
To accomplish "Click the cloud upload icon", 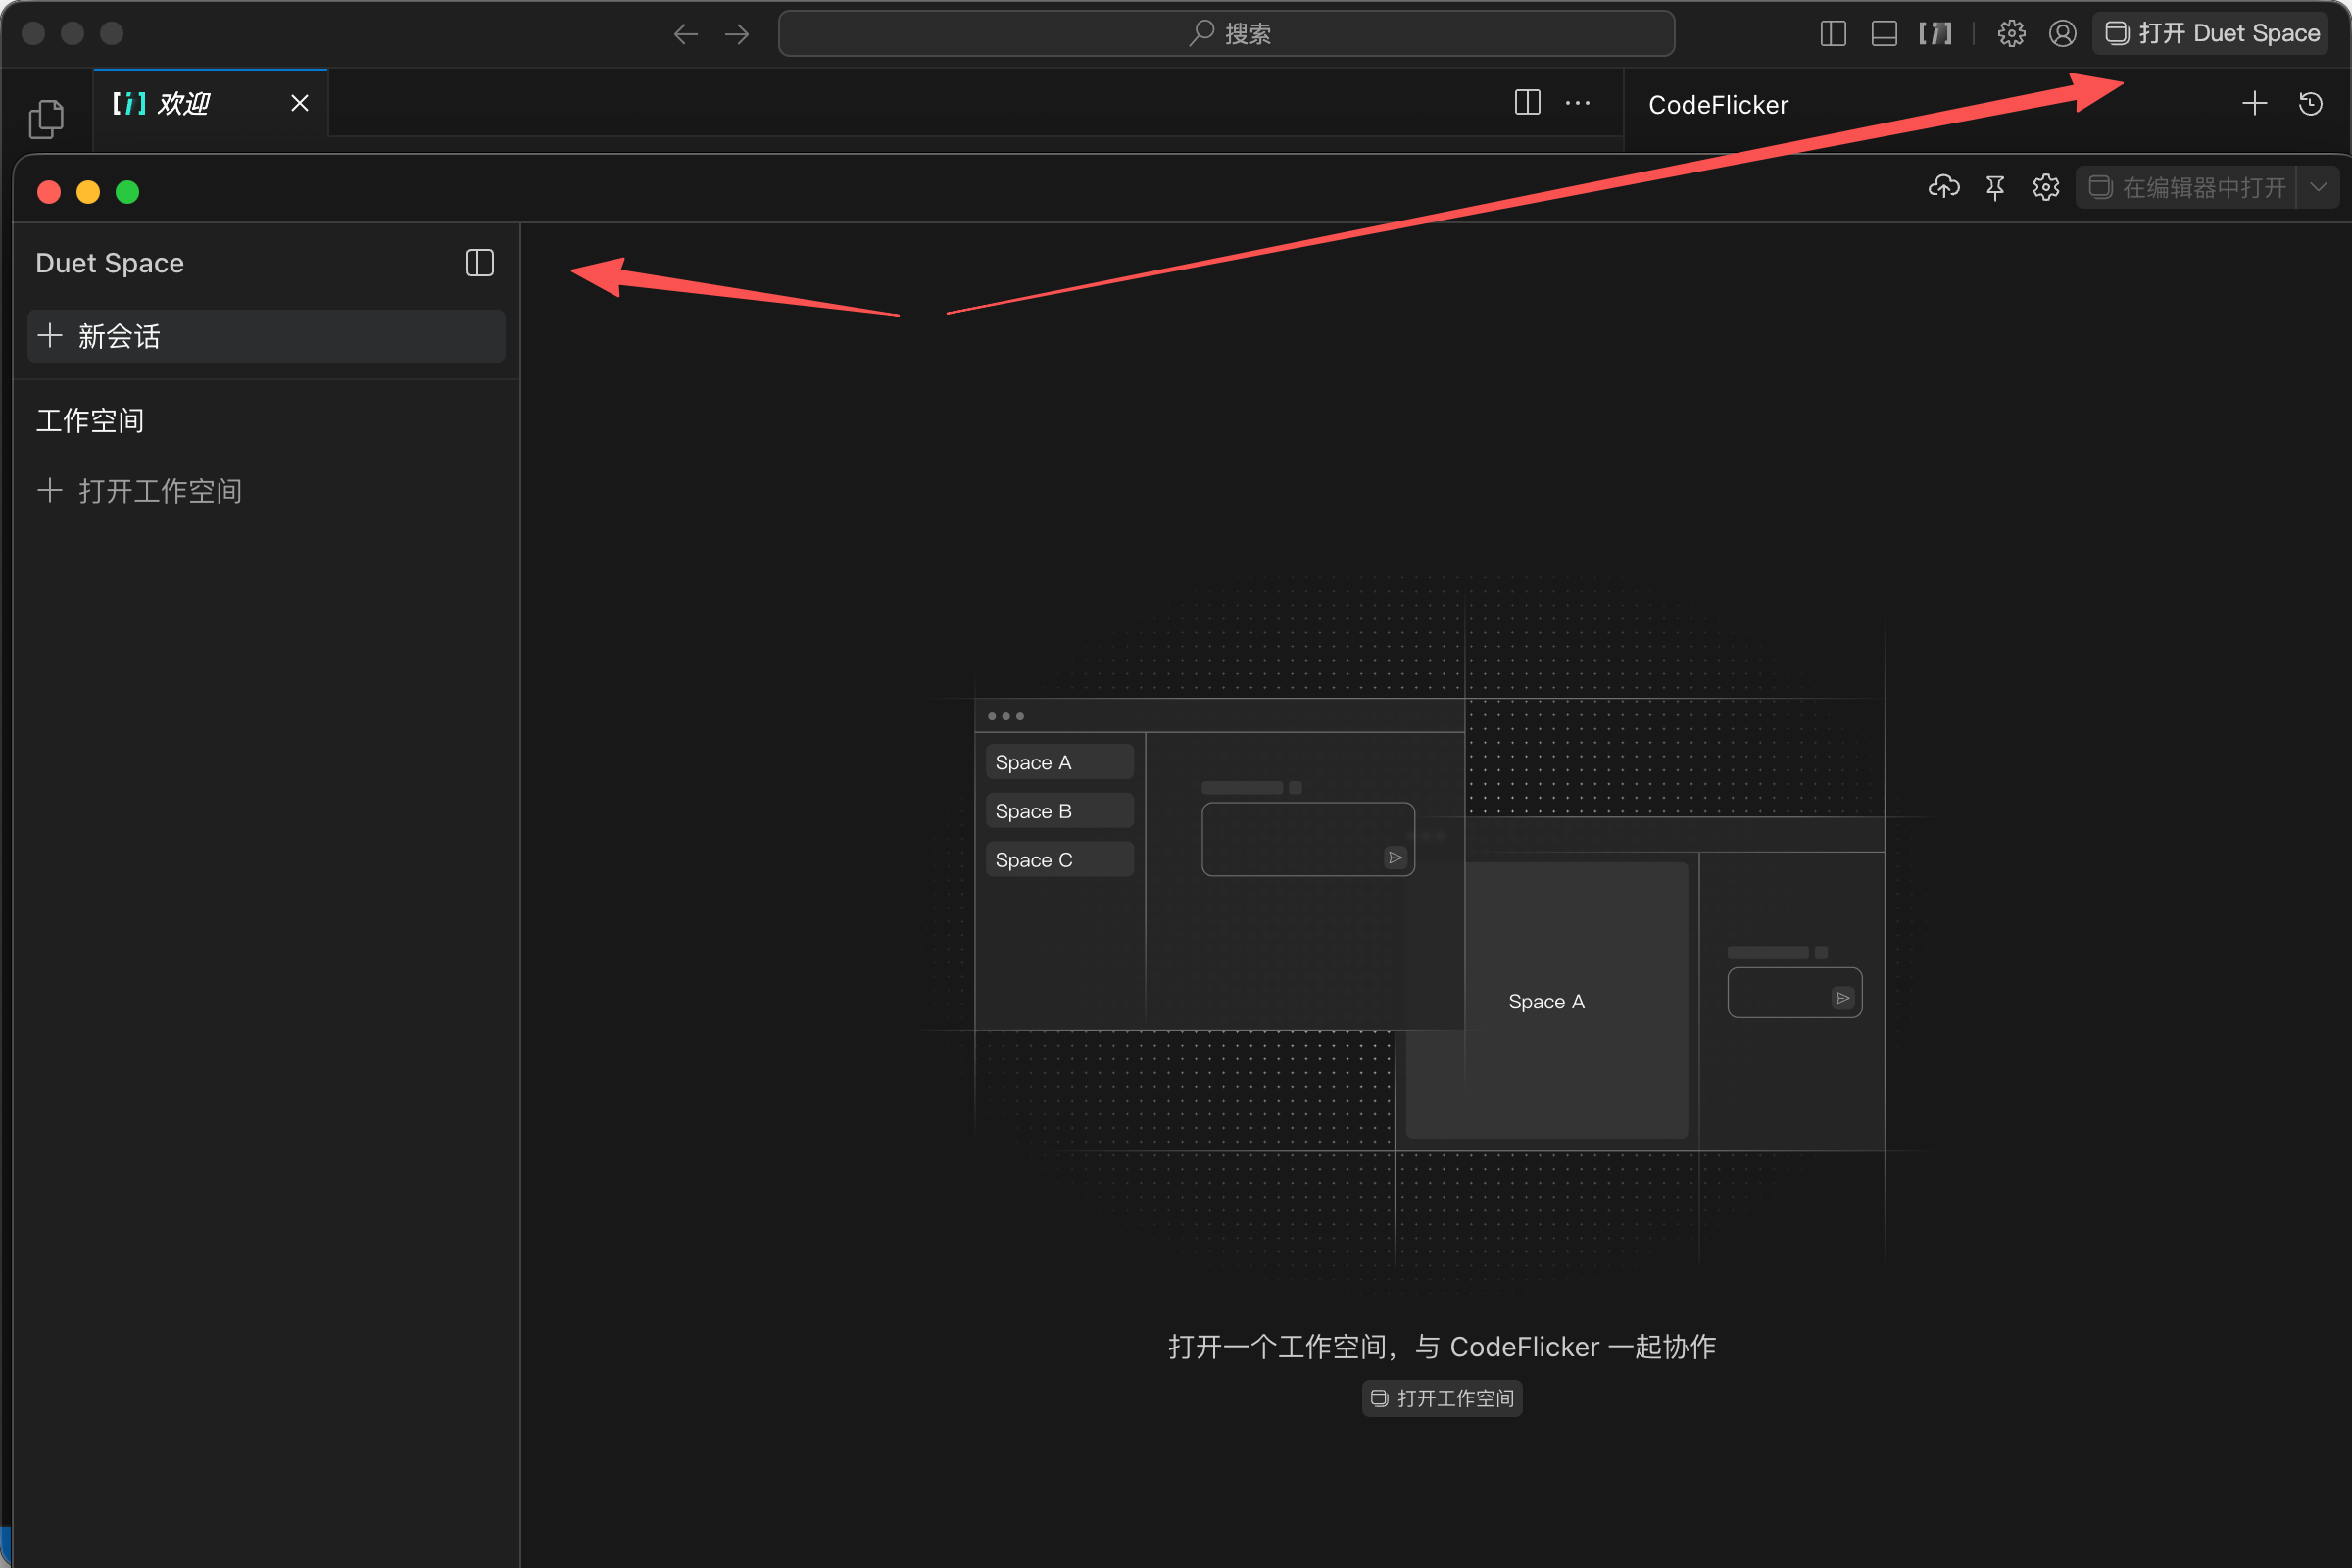I will click(x=1943, y=187).
